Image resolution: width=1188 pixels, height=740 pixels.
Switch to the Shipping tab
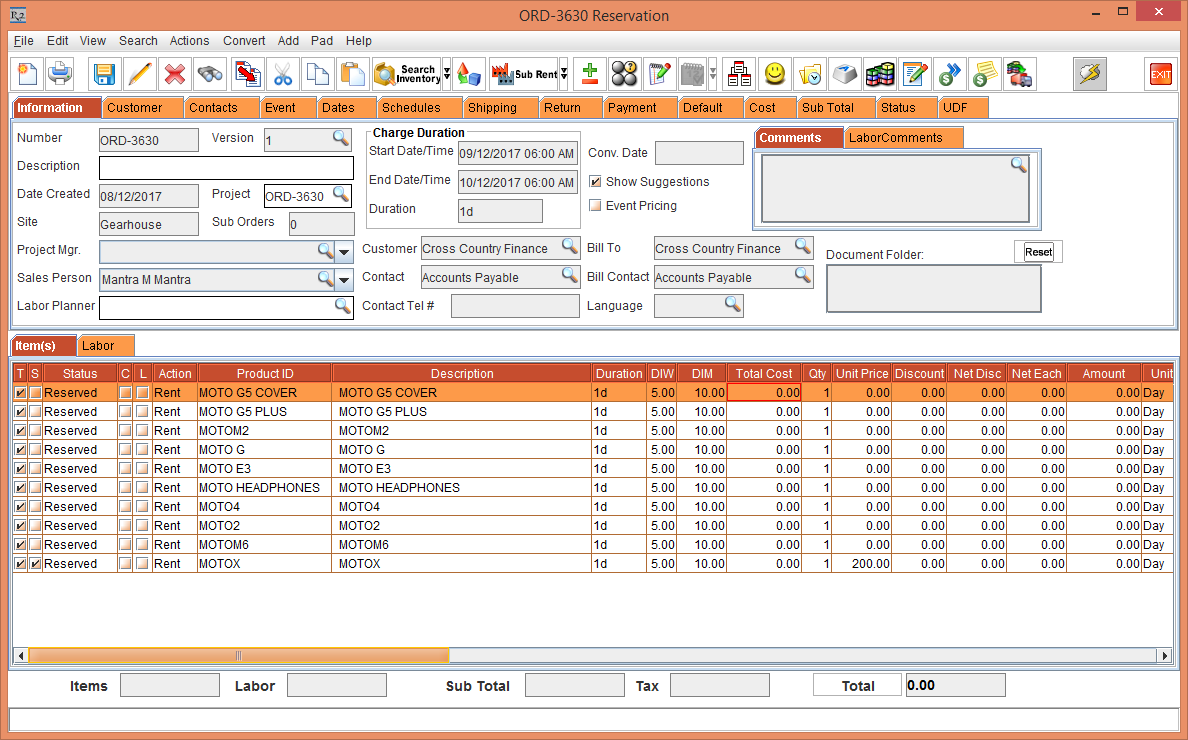492,108
